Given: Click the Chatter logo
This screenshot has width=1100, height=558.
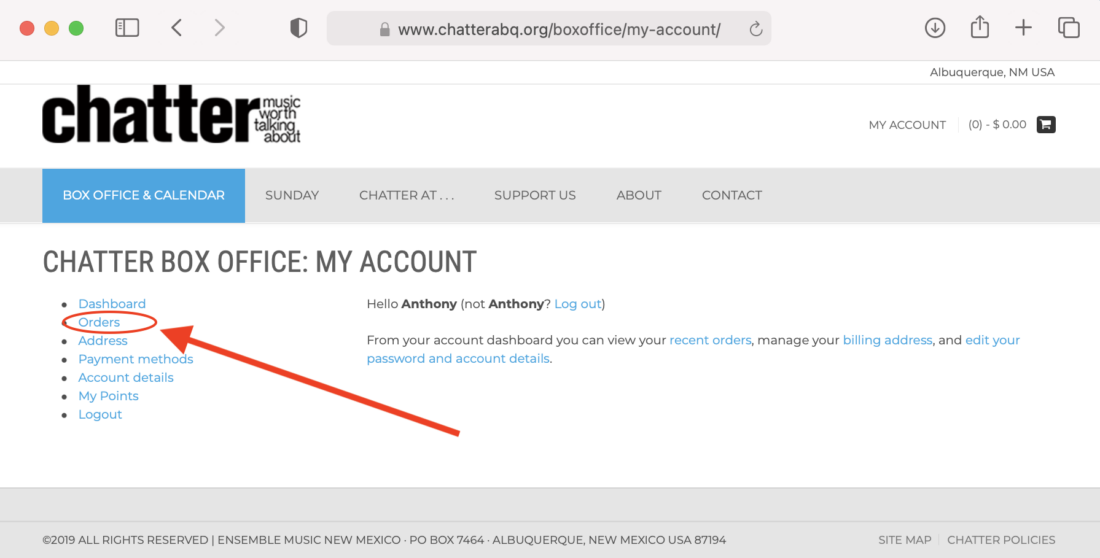Looking at the screenshot, I should [x=171, y=114].
